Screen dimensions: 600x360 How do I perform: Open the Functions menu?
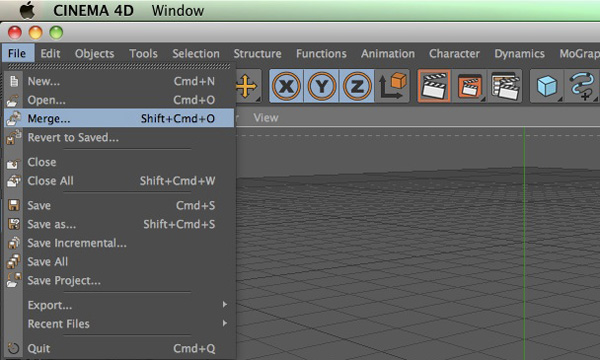tap(321, 54)
